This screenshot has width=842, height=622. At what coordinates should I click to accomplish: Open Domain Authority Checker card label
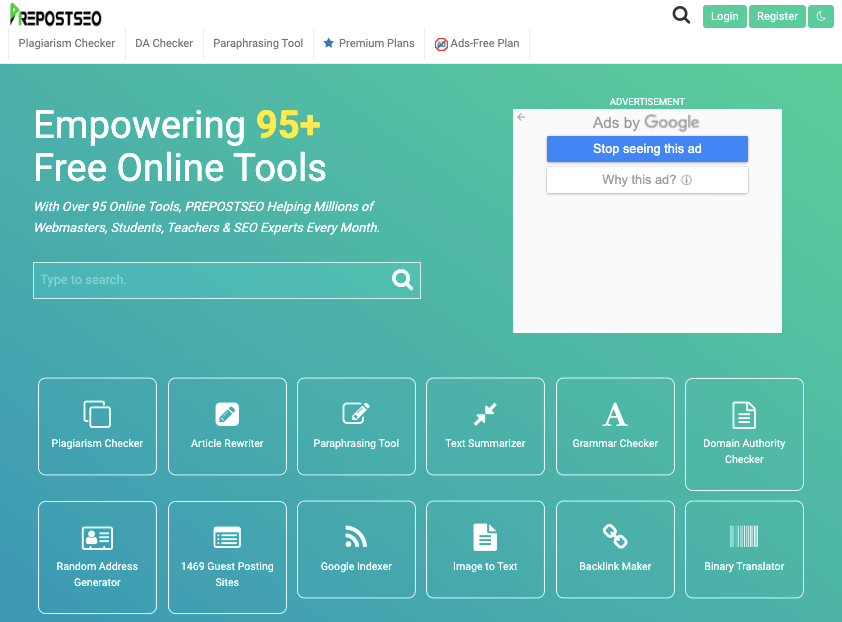tap(744, 451)
